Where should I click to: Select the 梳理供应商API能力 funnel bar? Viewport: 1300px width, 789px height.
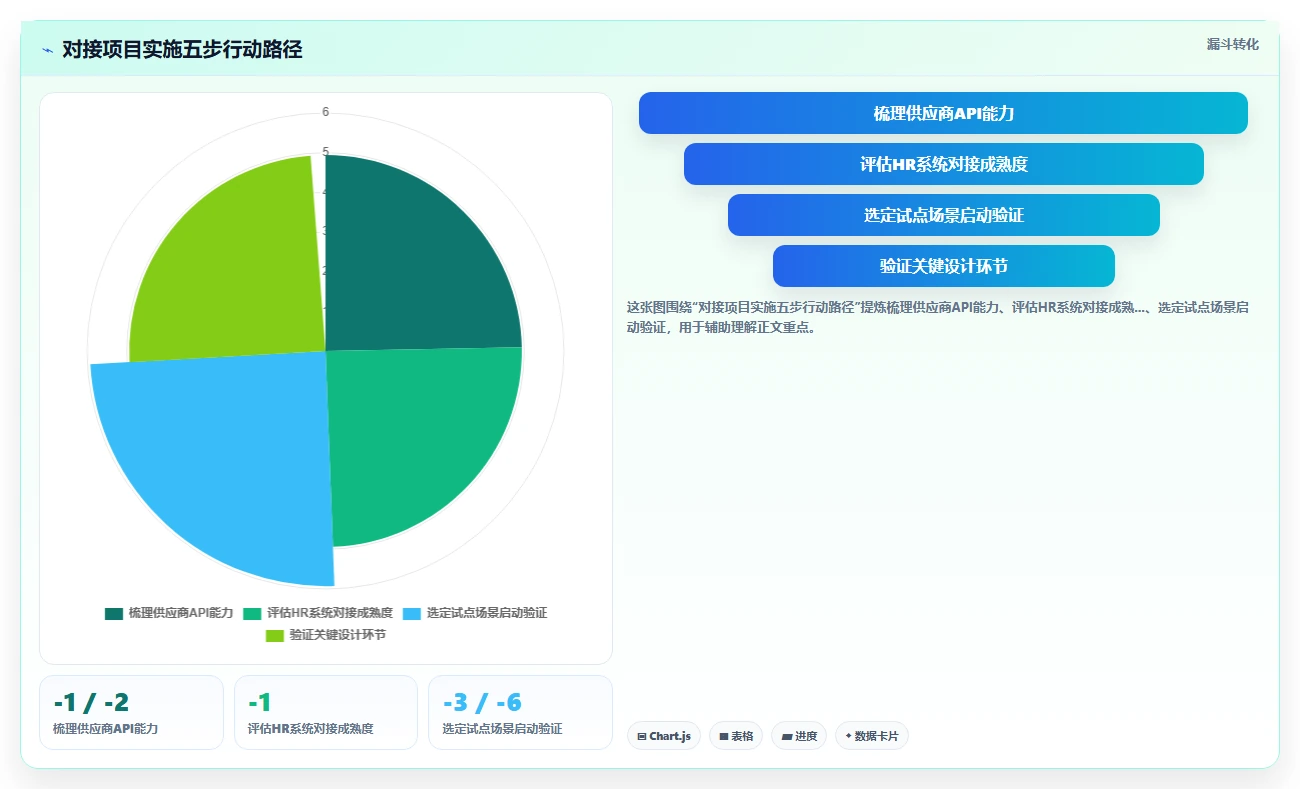[943, 113]
